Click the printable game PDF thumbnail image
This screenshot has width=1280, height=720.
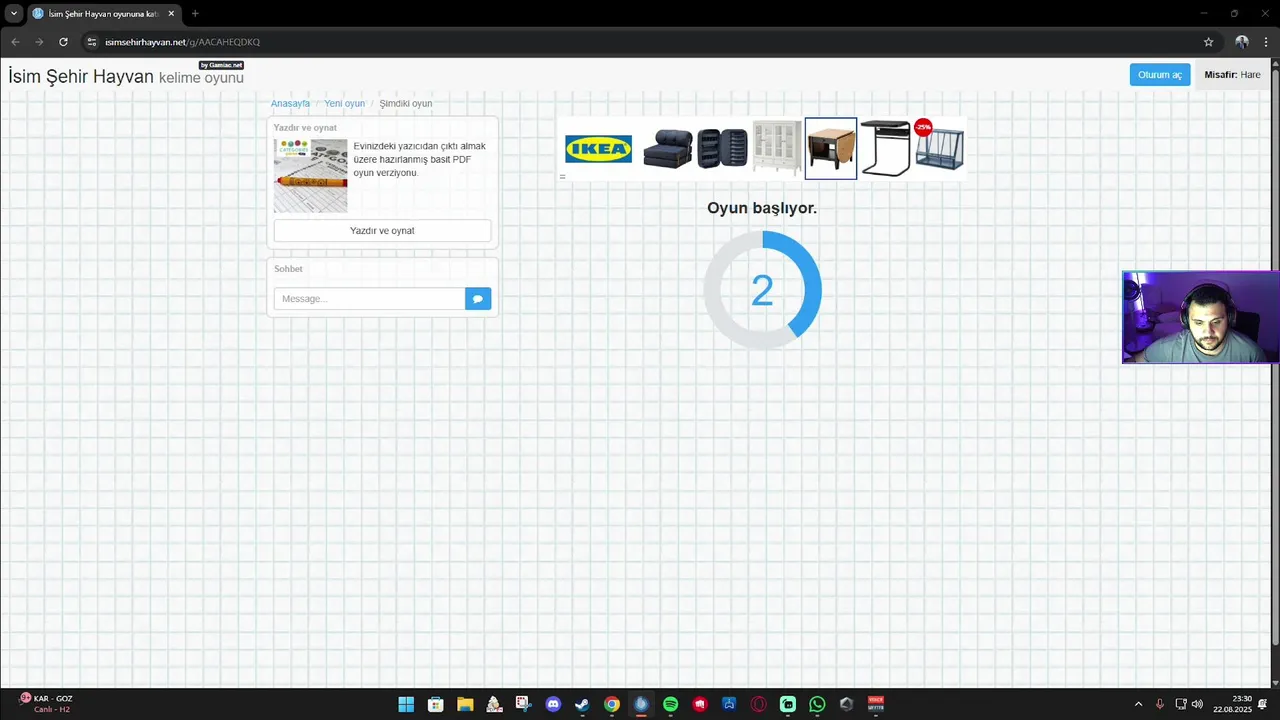point(311,175)
